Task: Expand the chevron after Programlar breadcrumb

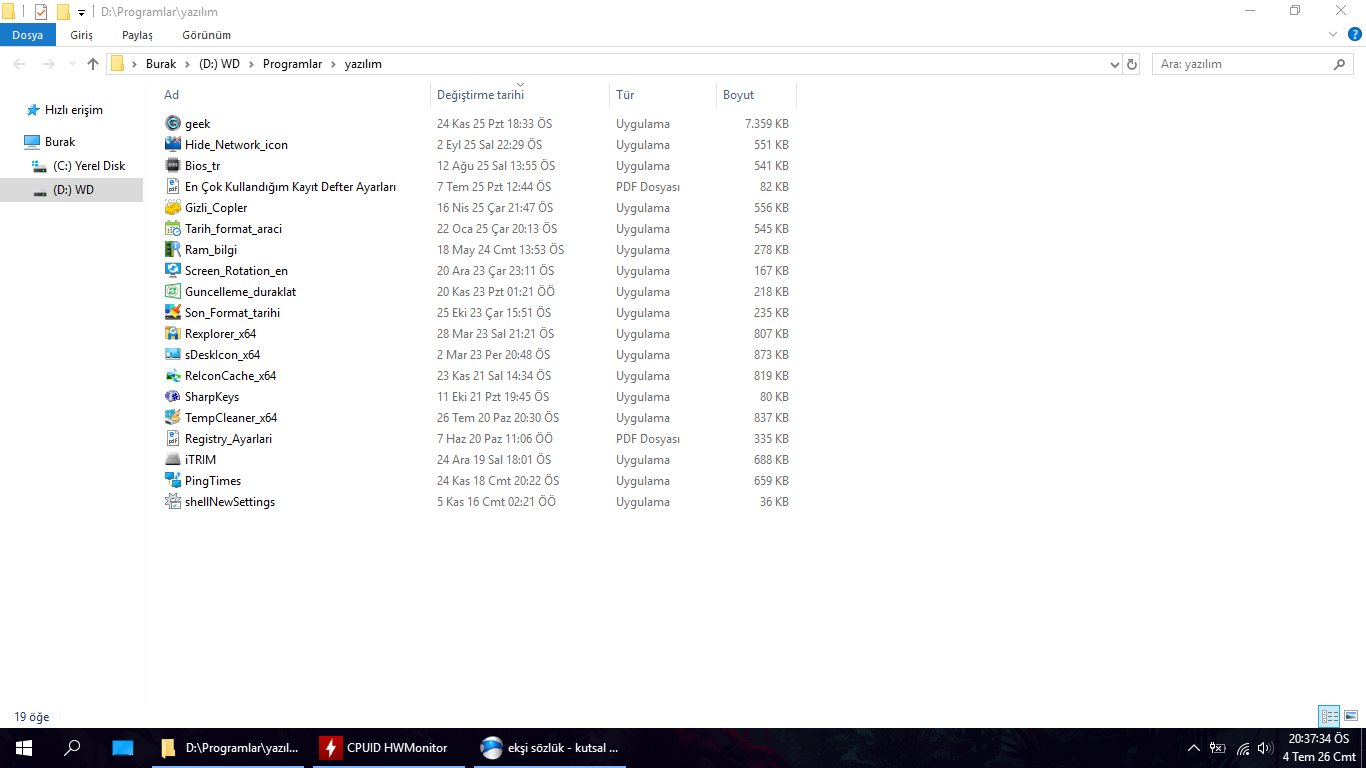Action: 333,64
